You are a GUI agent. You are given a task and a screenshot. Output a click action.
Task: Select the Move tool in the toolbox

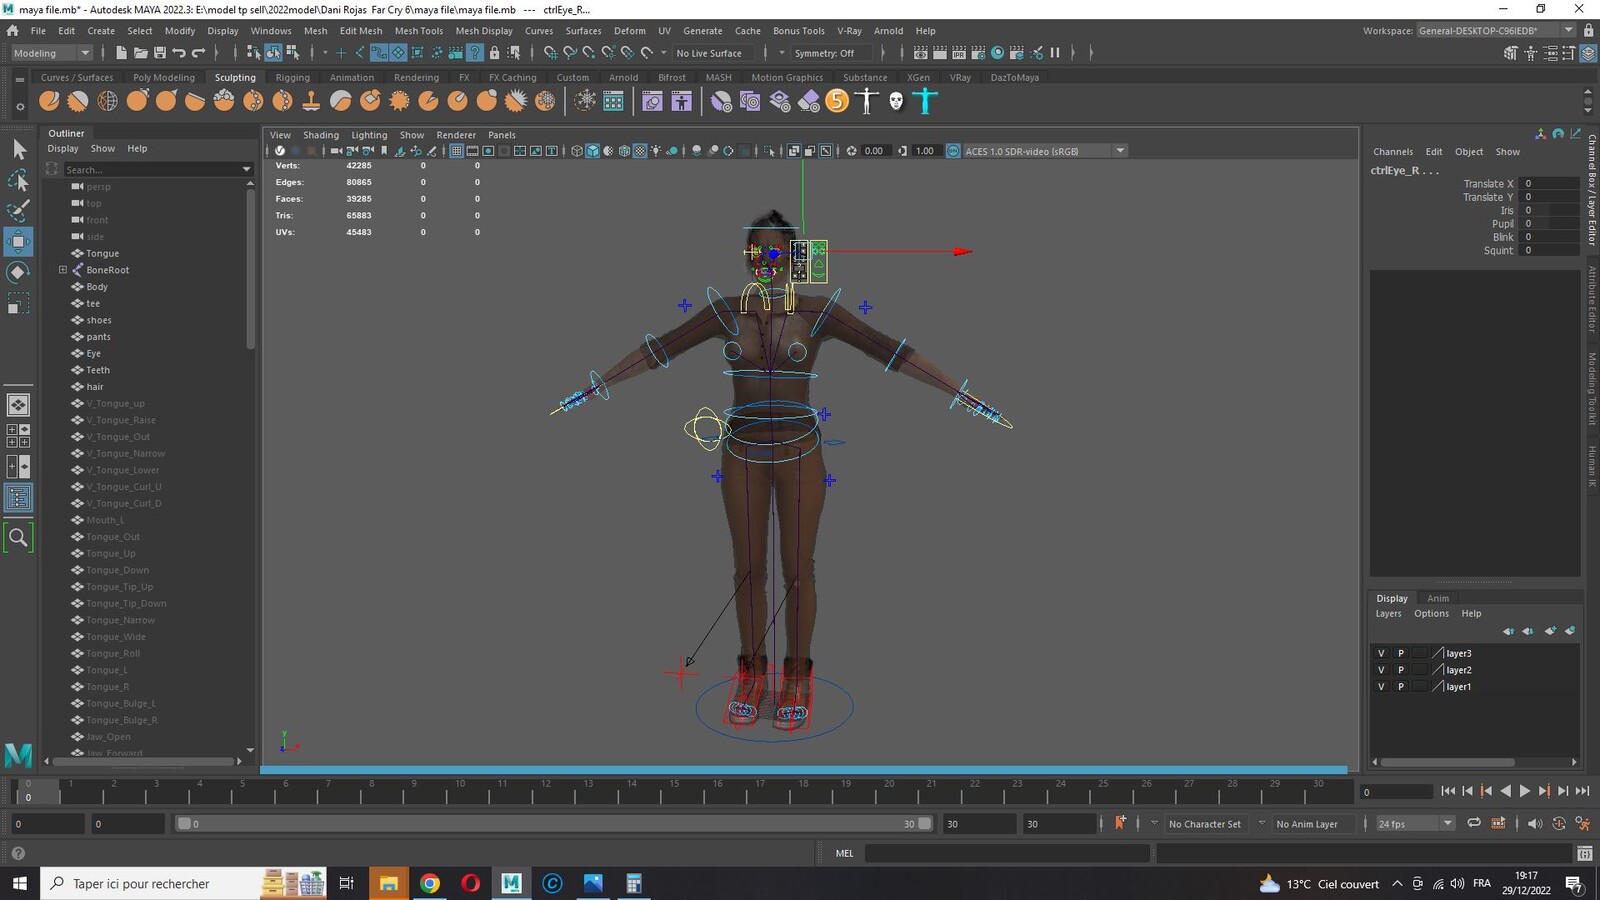coord(18,241)
